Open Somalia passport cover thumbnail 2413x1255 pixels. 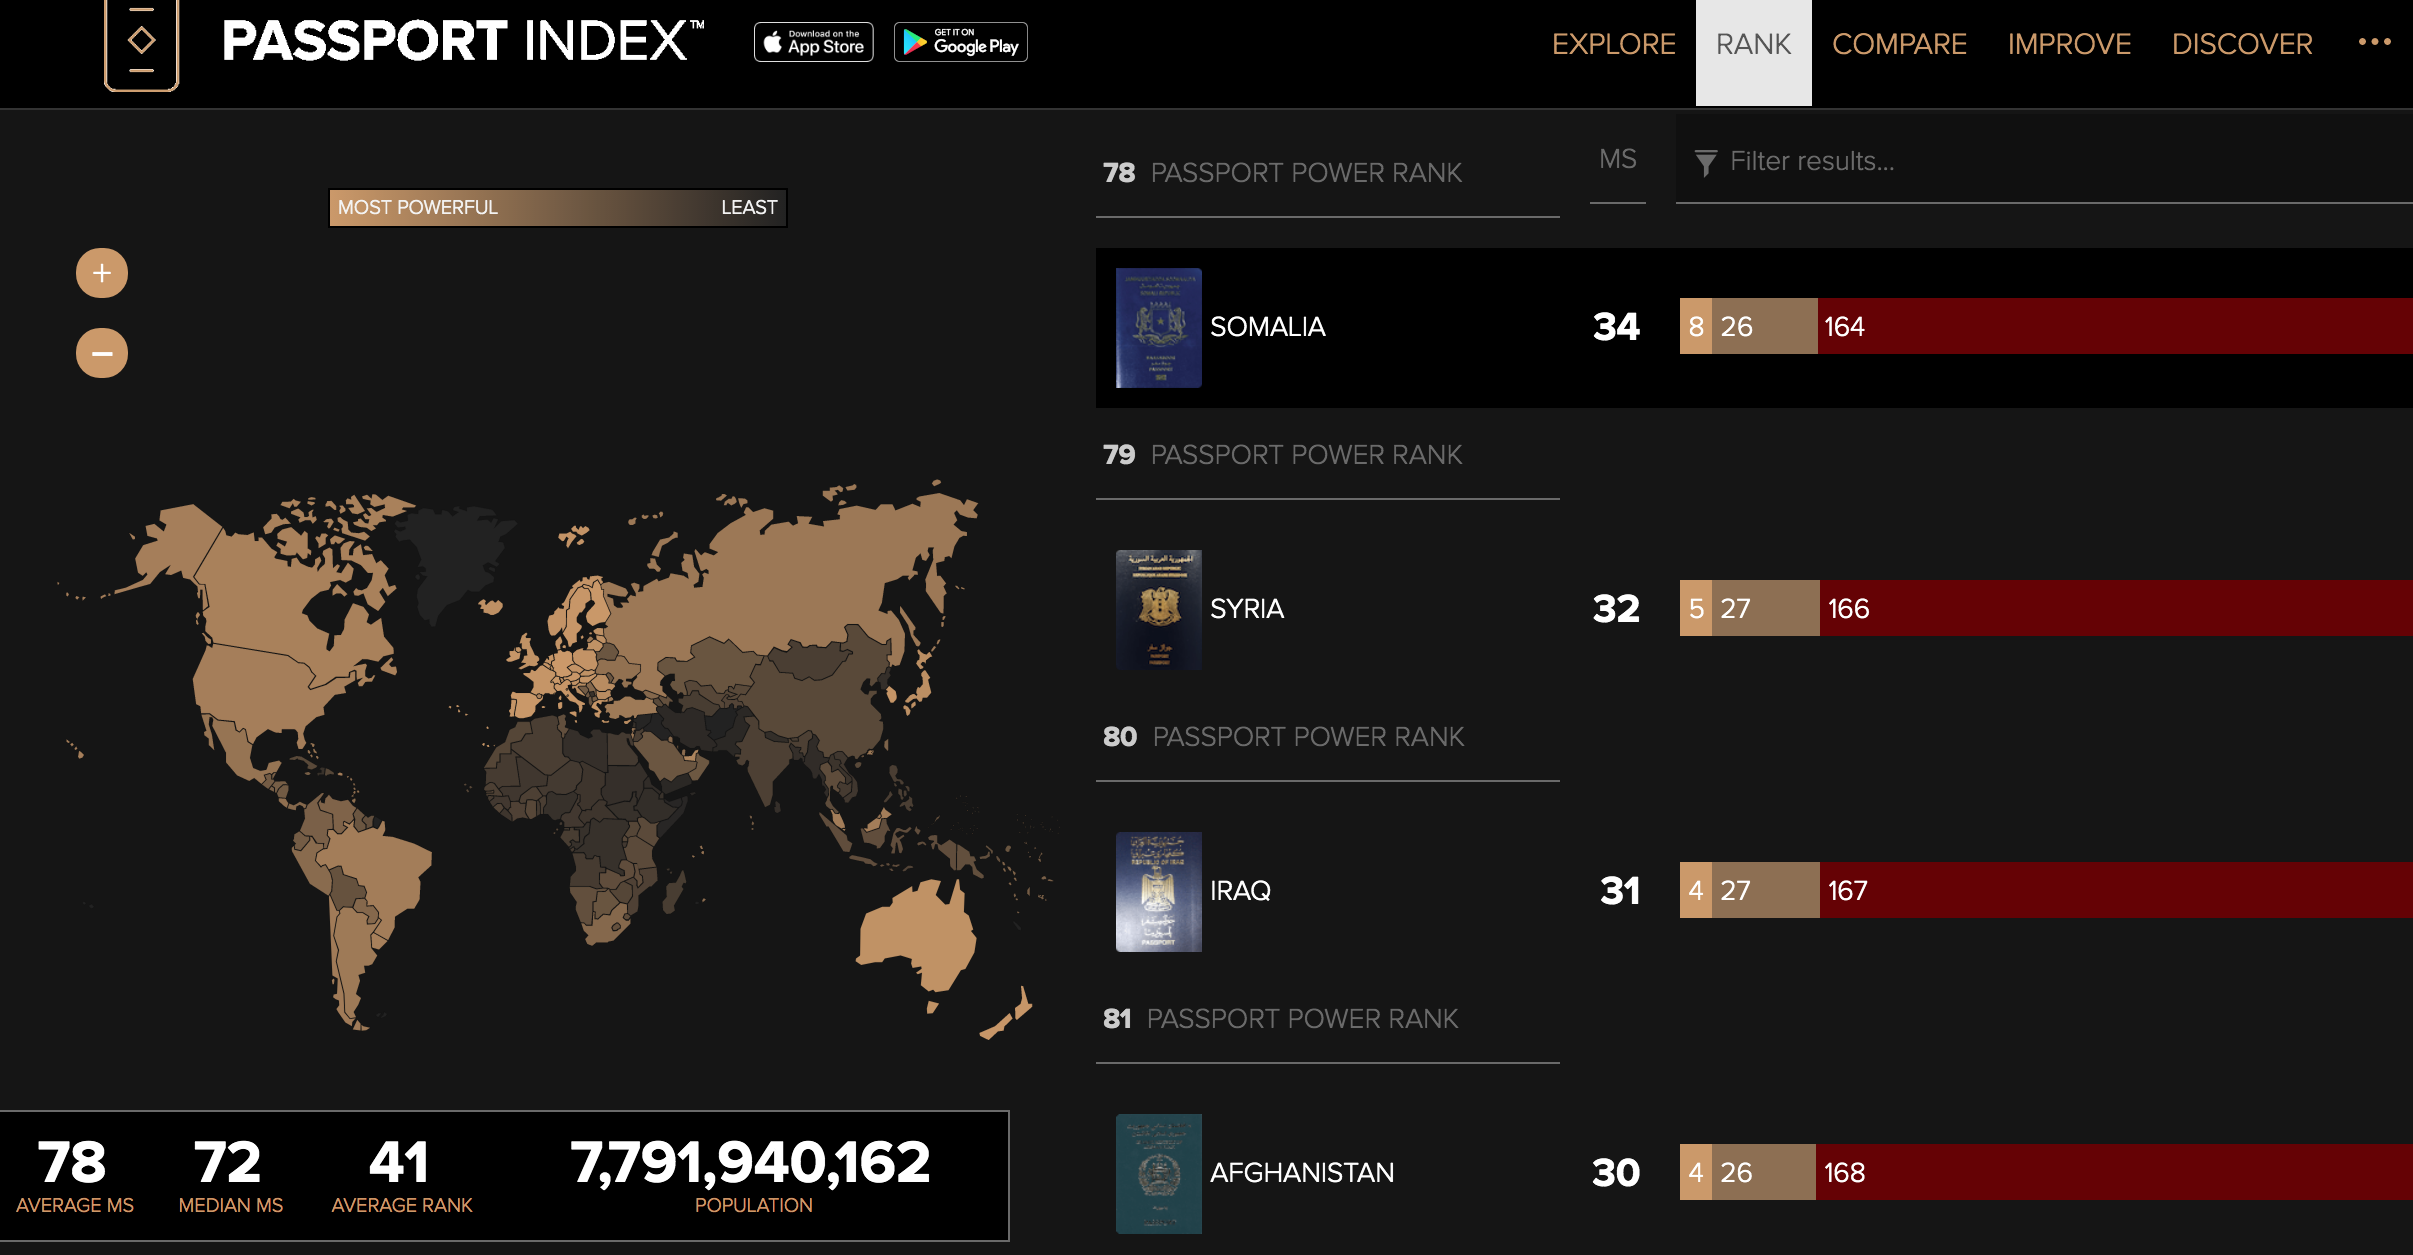[1158, 328]
